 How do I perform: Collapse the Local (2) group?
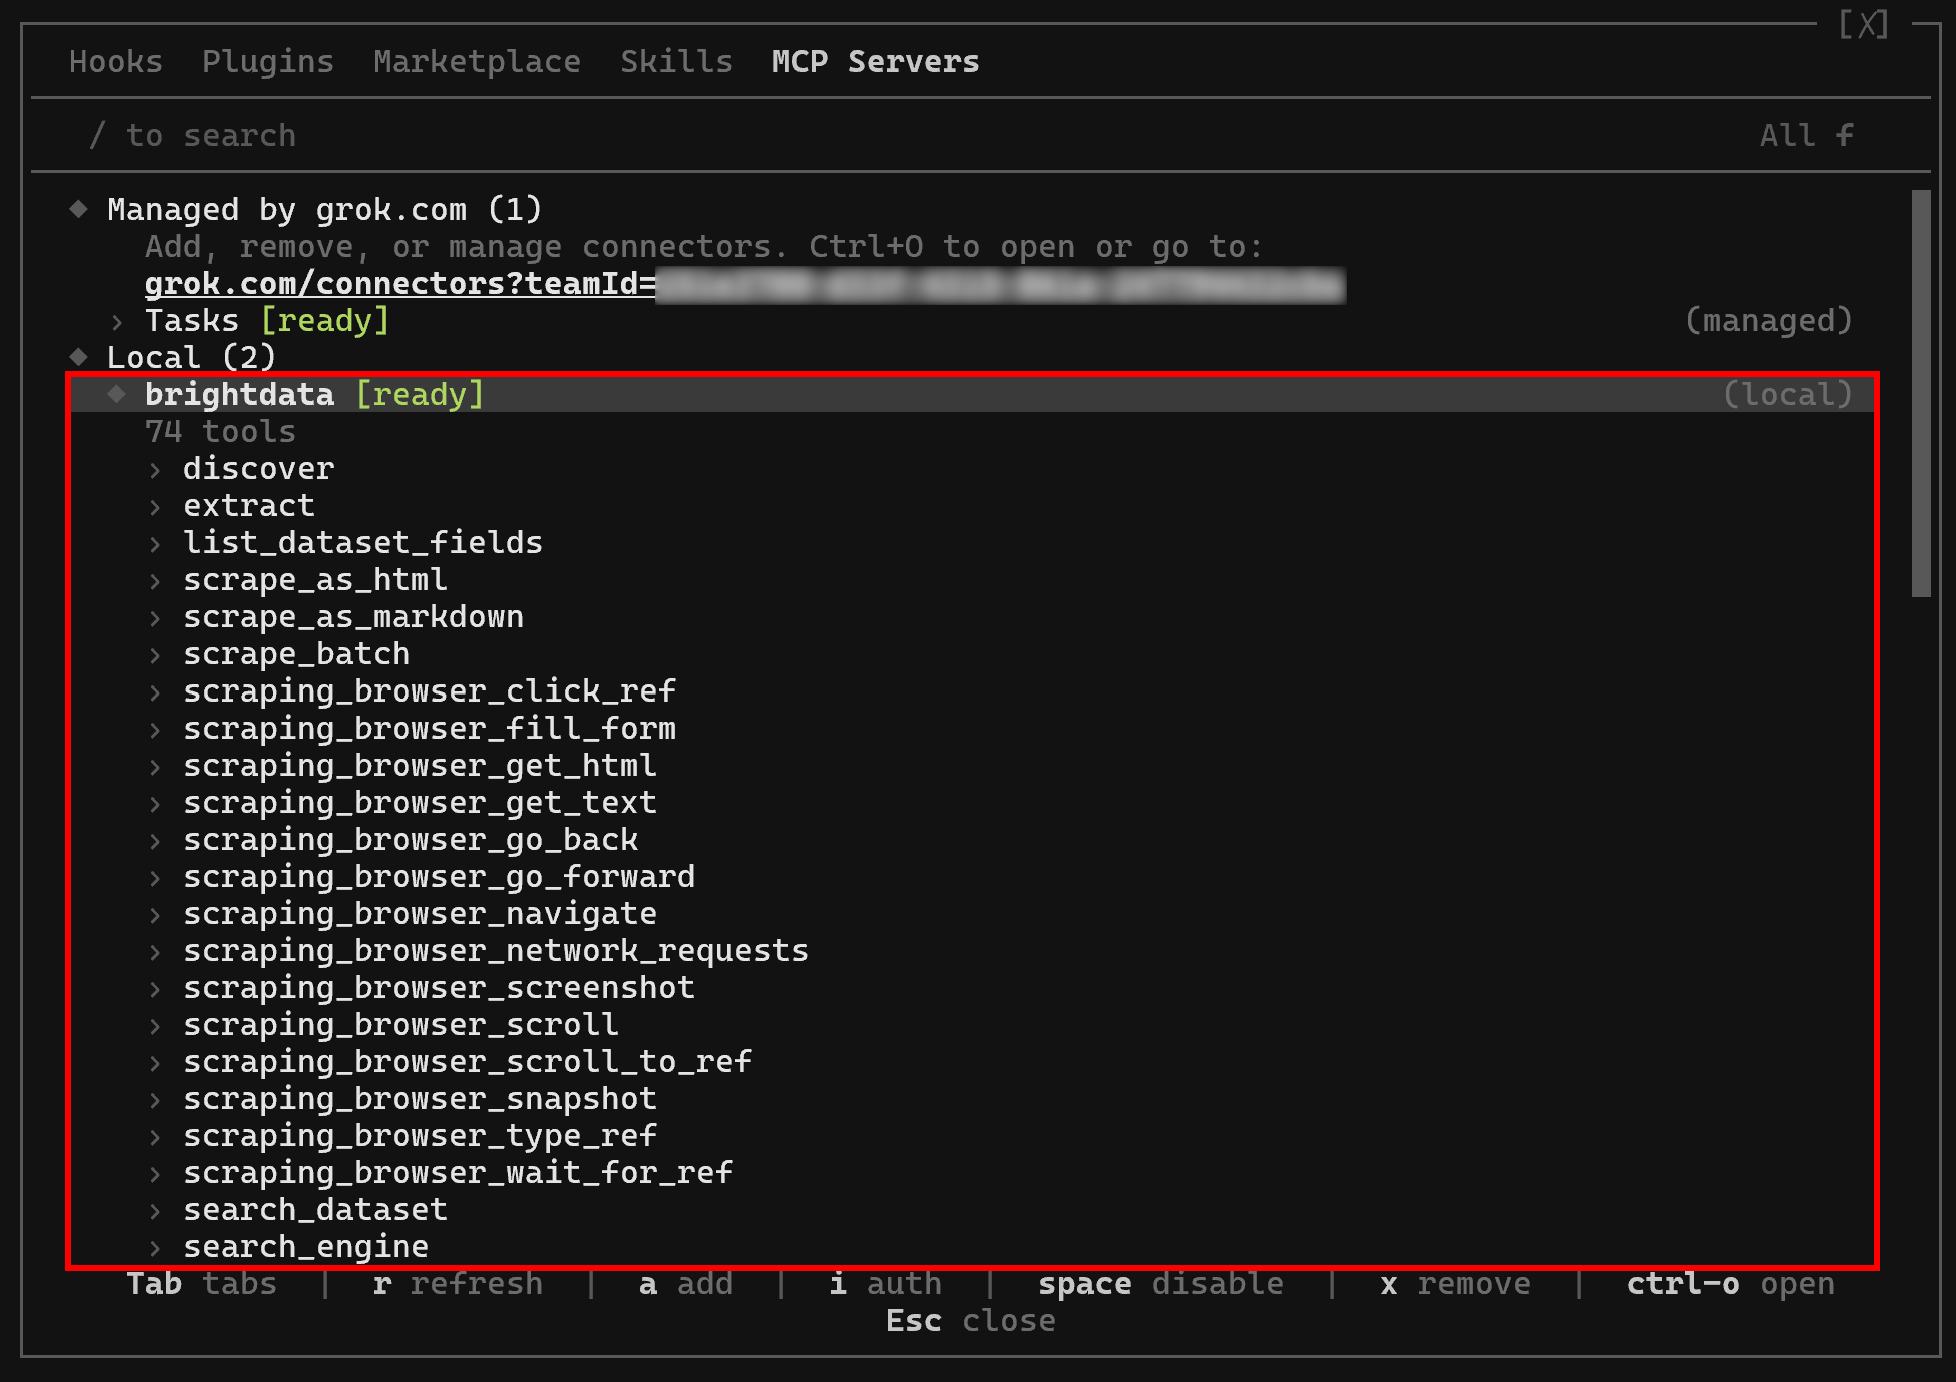click(78, 357)
